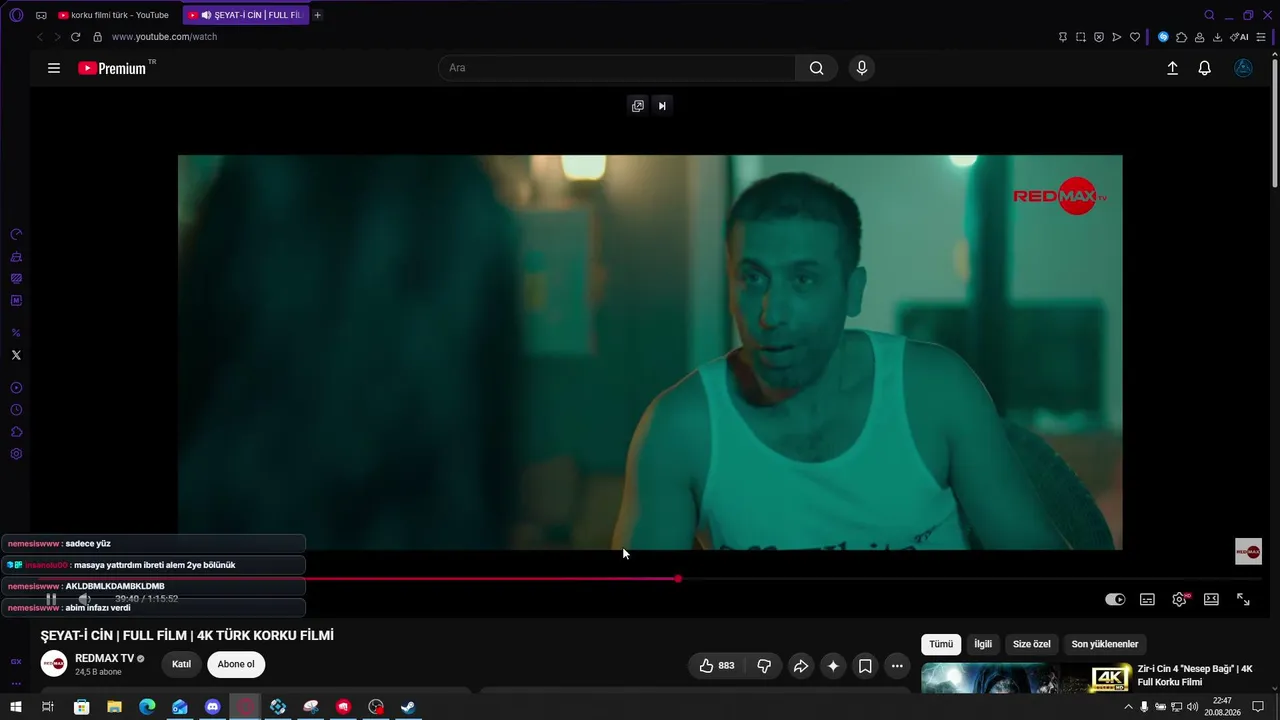Open YouTube notifications bell

coord(1205,68)
